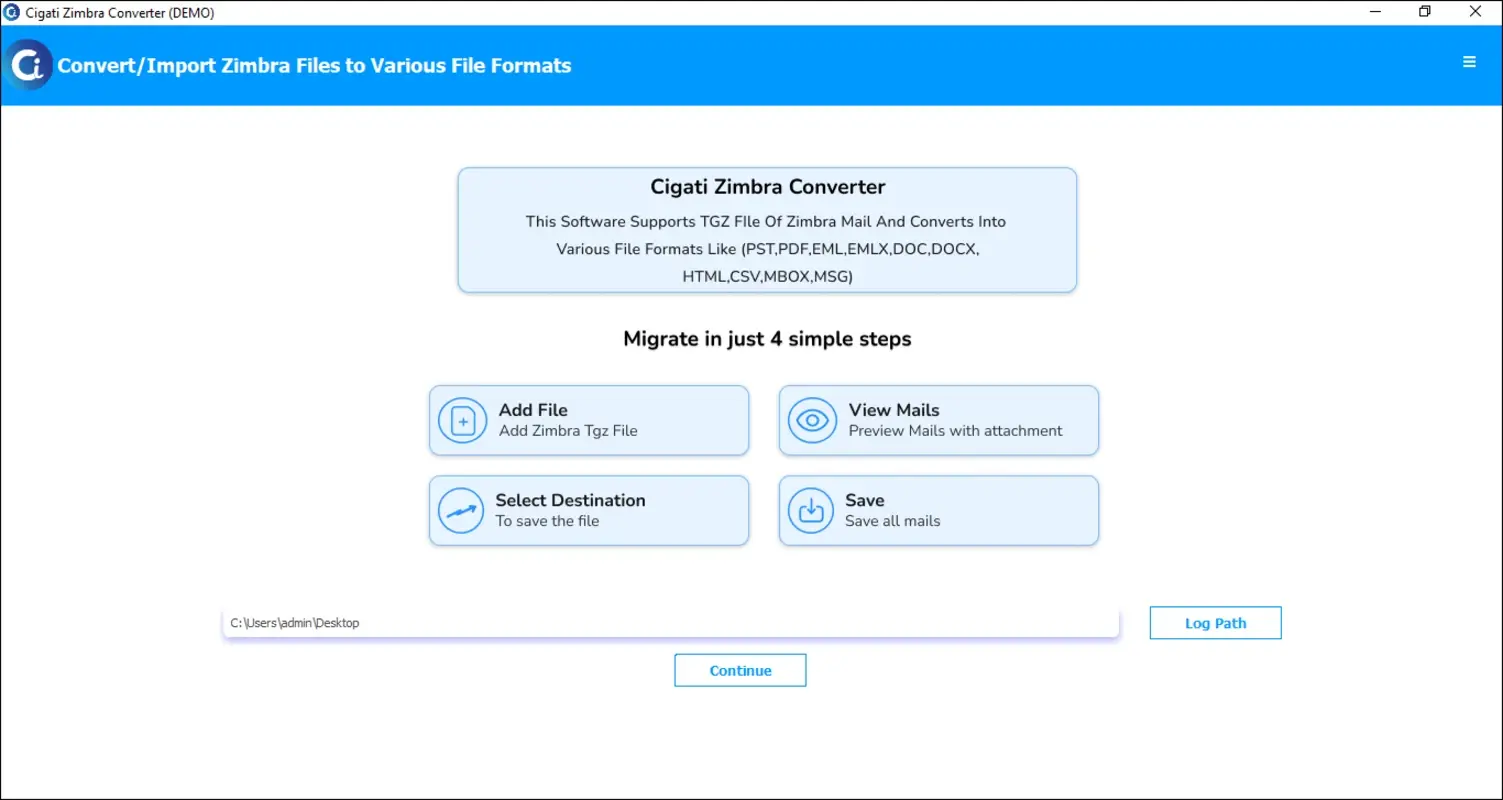This screenshot has height=800, width=1503.
Task: Click the Add Zimbra Tgz File label
Action: [568, 430]
